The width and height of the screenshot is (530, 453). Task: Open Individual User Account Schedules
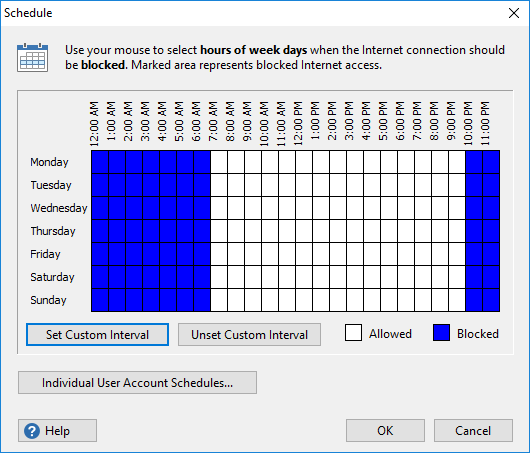137,383
